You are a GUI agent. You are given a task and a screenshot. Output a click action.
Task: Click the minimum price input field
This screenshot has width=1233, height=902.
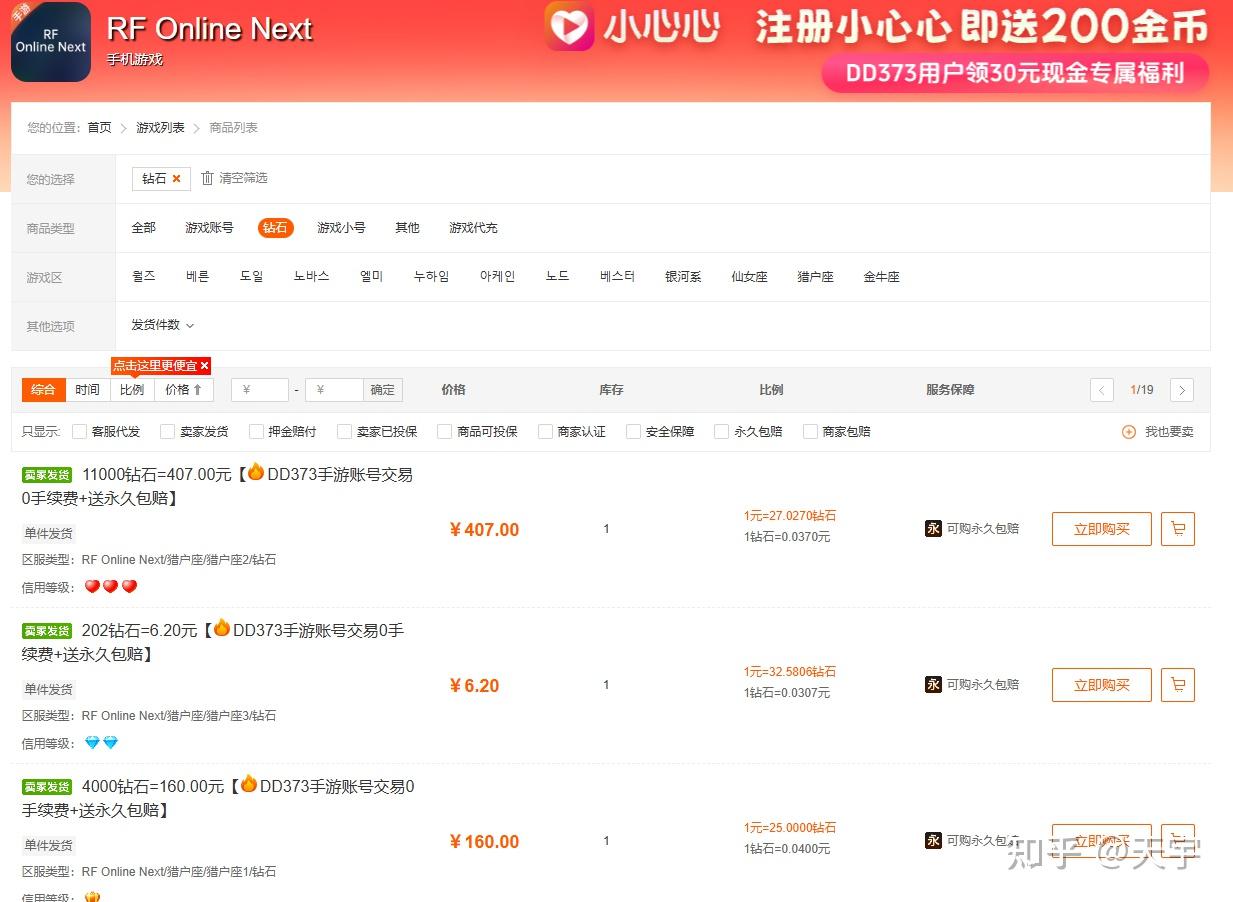pos(259,390)
